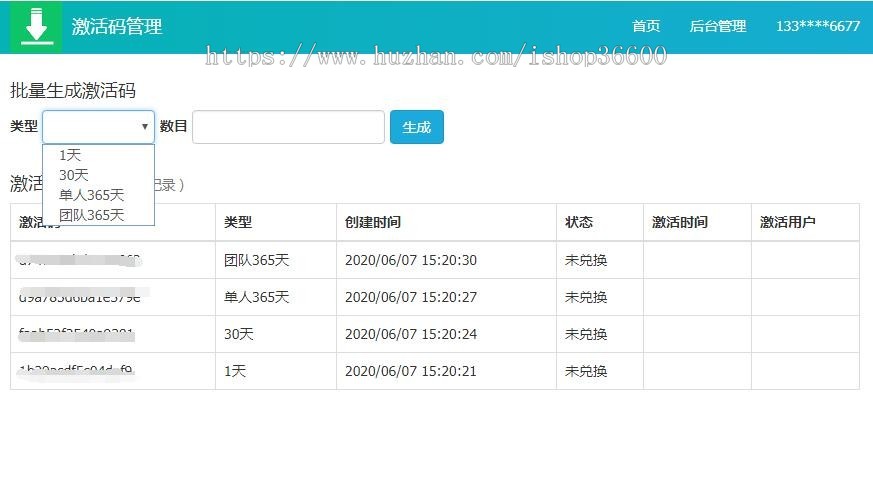Click the timestamp 2020/06/07 15:20:27
Viewport: 873px width, 480px height.
[x=411, y=297]
